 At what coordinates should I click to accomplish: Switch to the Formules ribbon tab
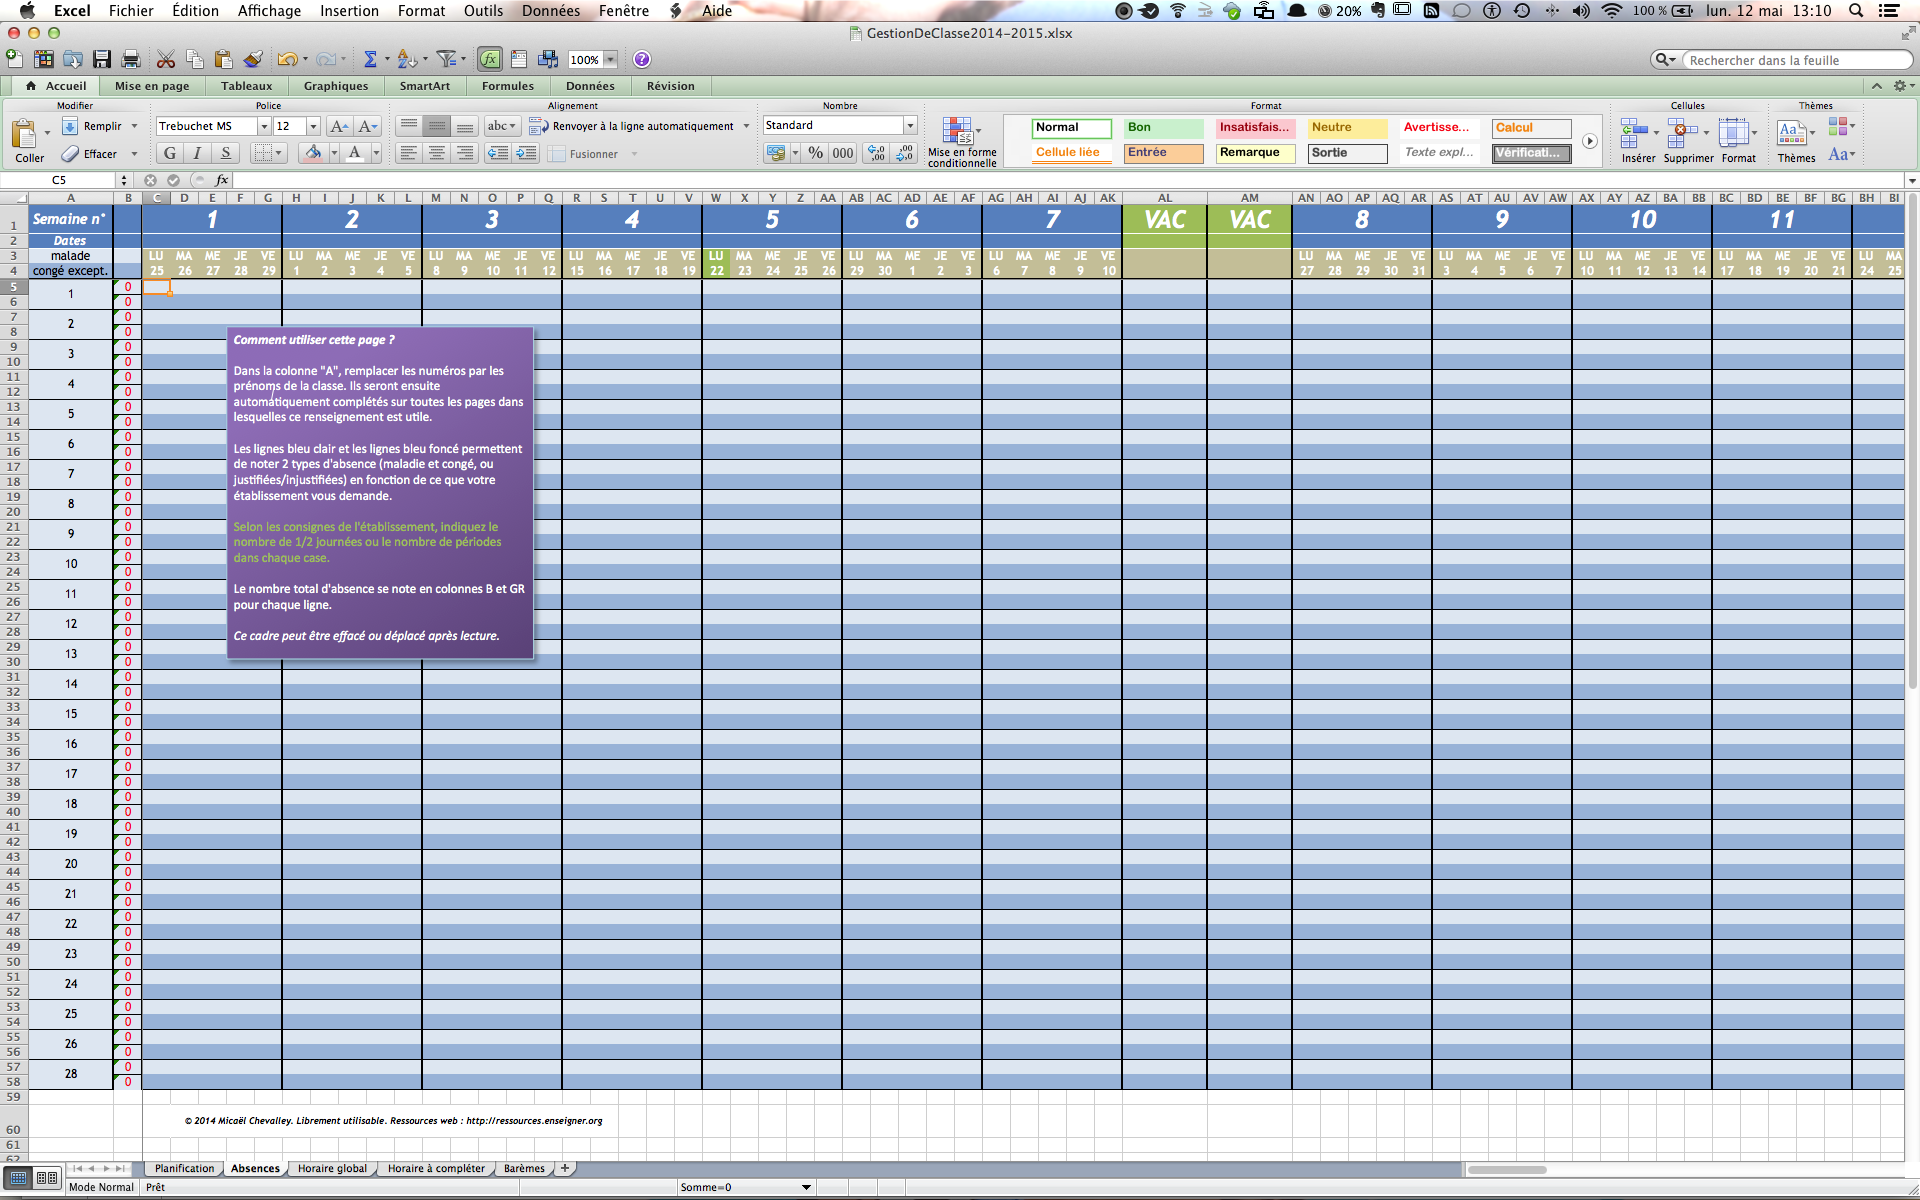coord(507,86)
